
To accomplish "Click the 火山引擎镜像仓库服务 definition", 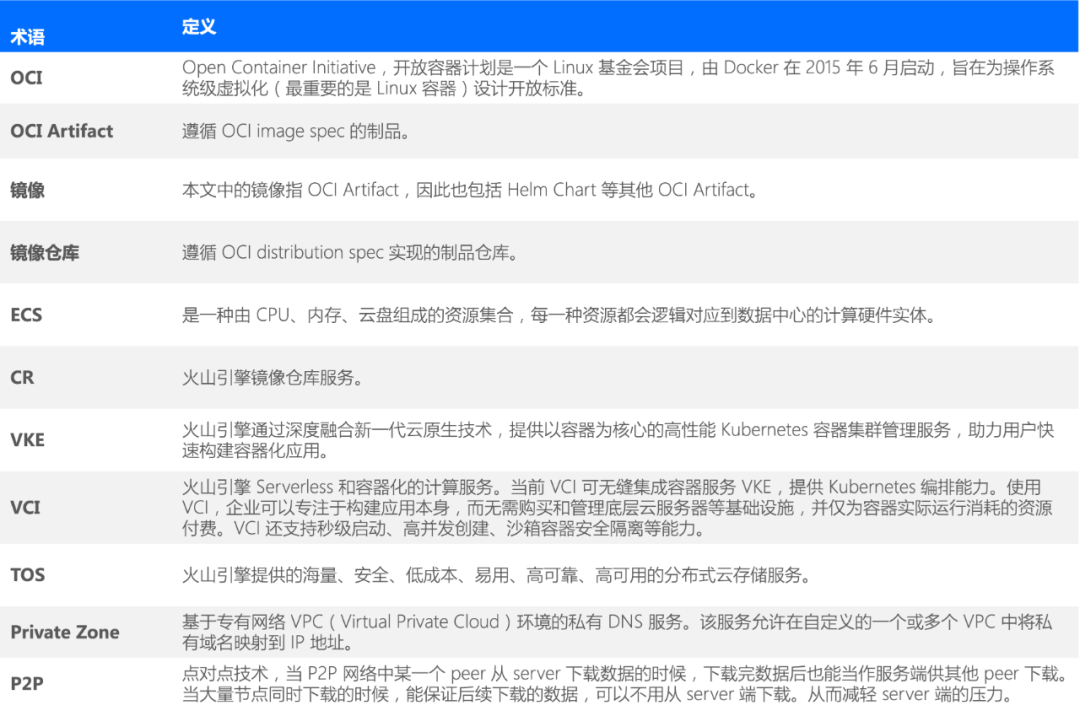I will coord(272,378).
